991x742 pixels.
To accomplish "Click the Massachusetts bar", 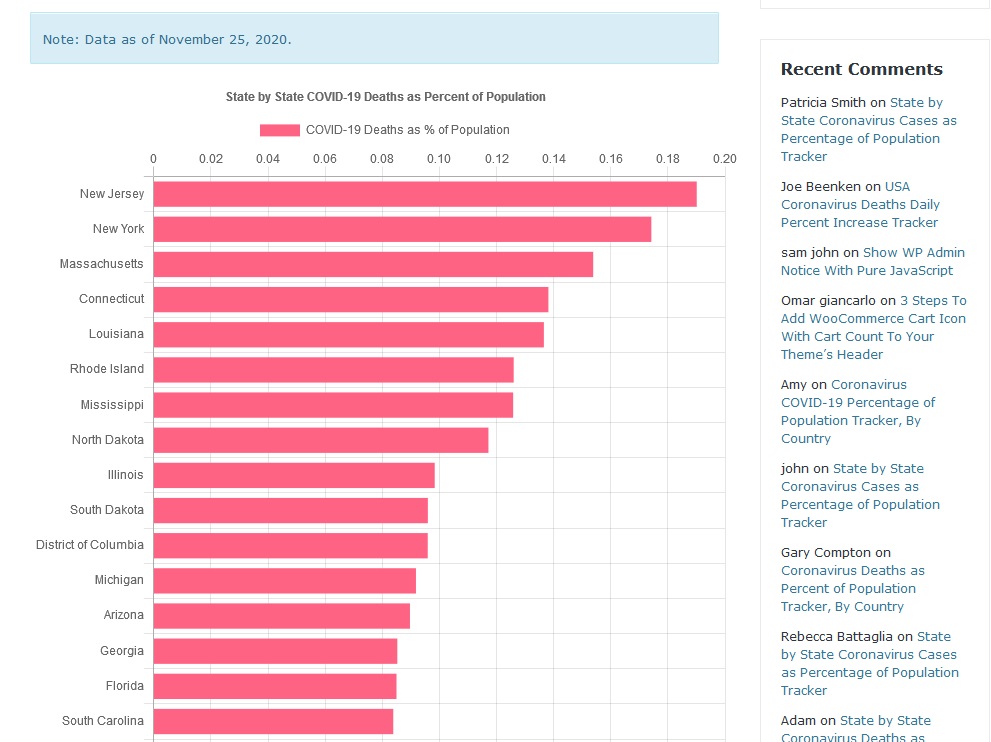I will [374, 264].
